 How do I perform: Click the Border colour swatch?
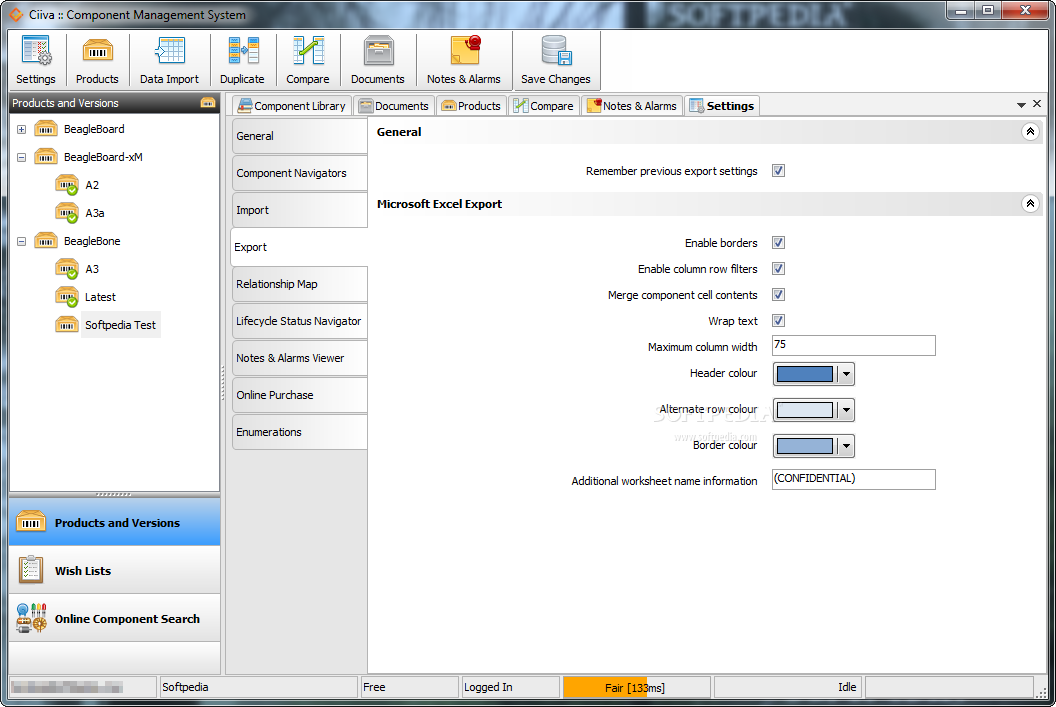(x=805, y=446)
